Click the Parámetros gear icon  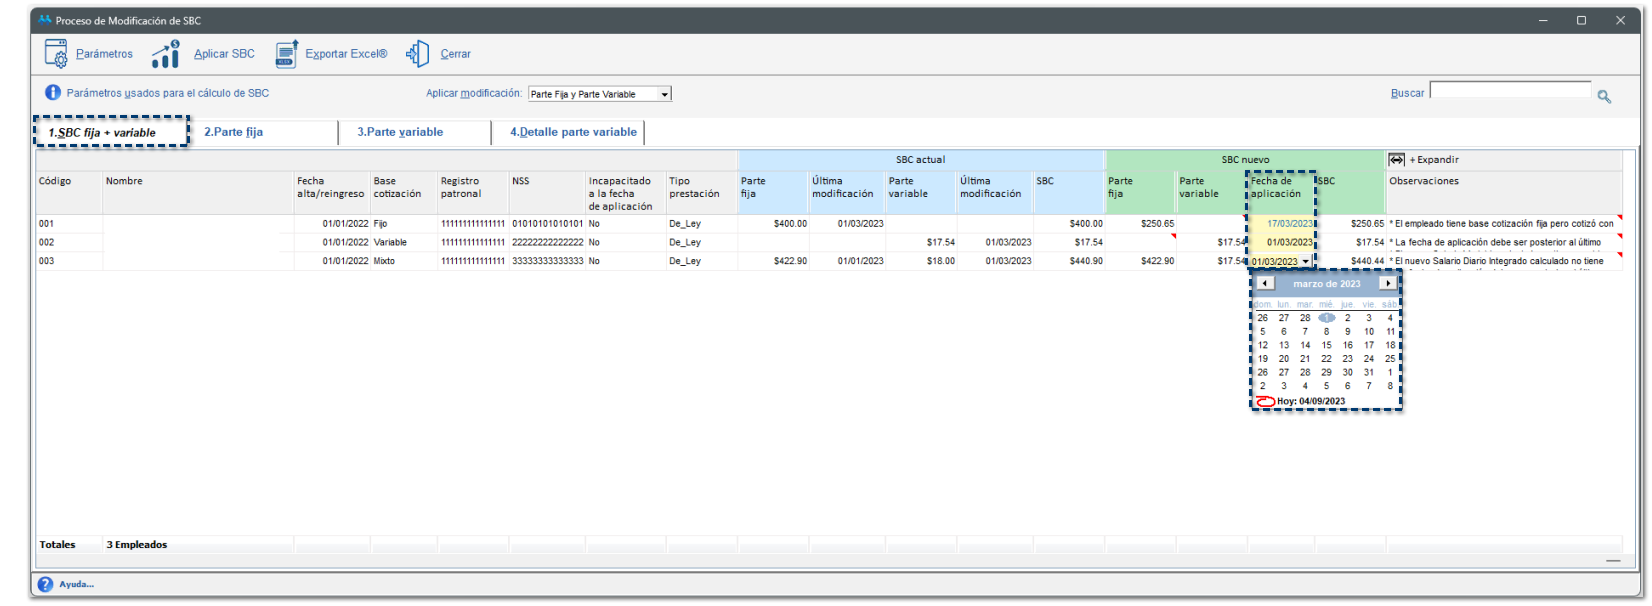point(56,54)
